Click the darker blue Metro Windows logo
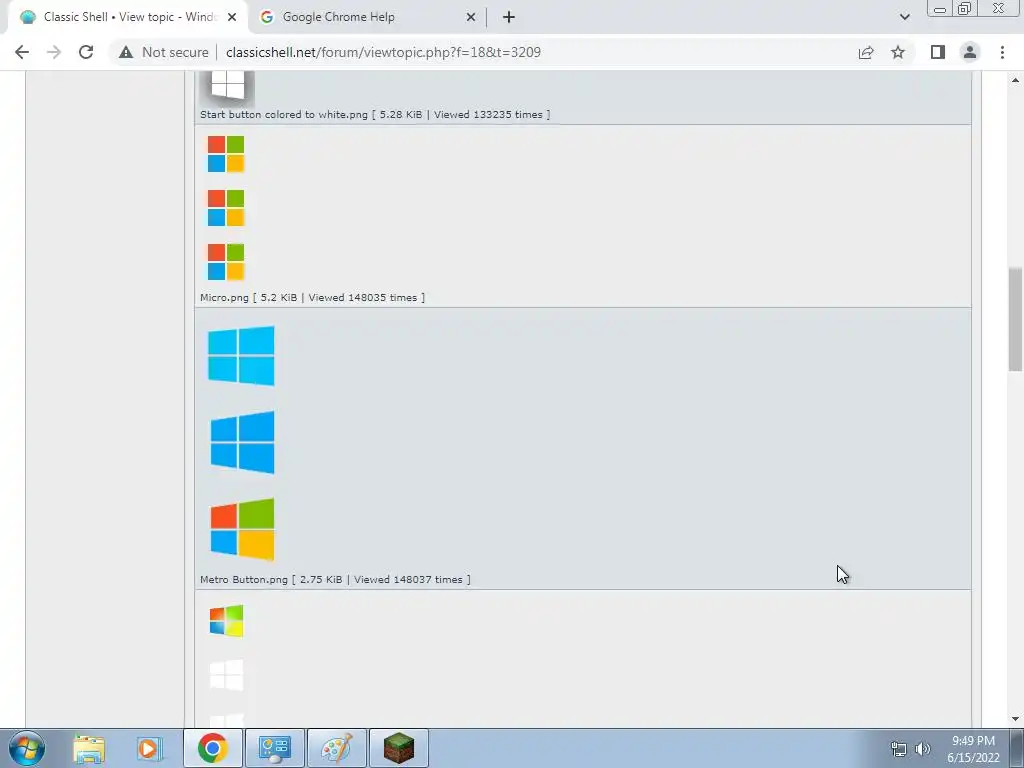The image size is (1024, 768). click(x=242, y=442)
